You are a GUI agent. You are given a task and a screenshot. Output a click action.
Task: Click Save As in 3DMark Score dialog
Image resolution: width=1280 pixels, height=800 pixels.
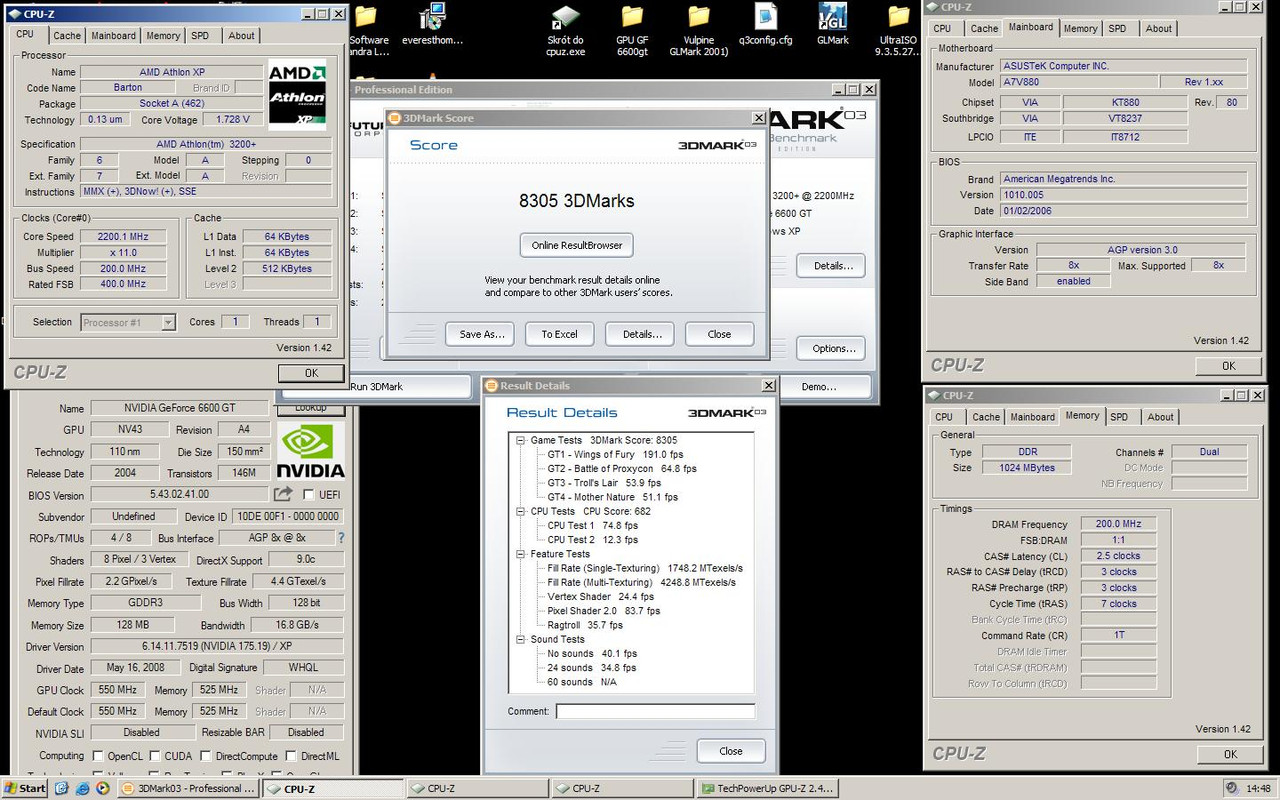coord(481,334)
